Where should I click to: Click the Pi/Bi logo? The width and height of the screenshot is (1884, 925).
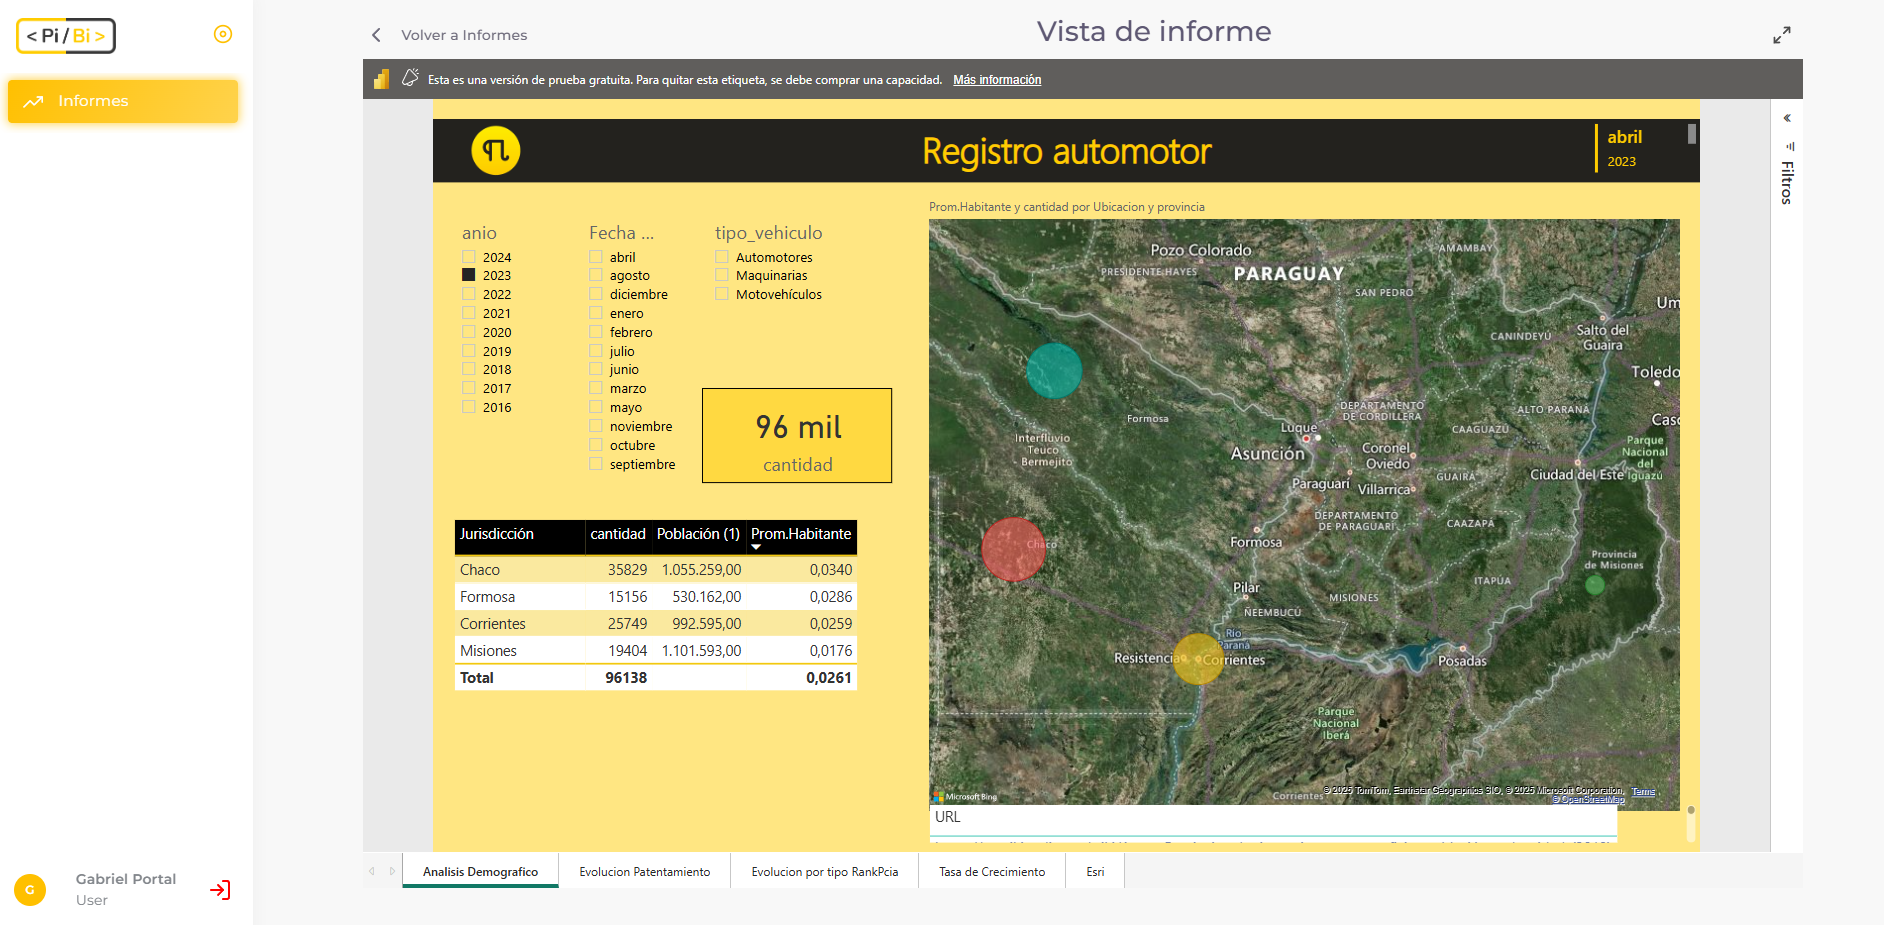click(66, 36)
